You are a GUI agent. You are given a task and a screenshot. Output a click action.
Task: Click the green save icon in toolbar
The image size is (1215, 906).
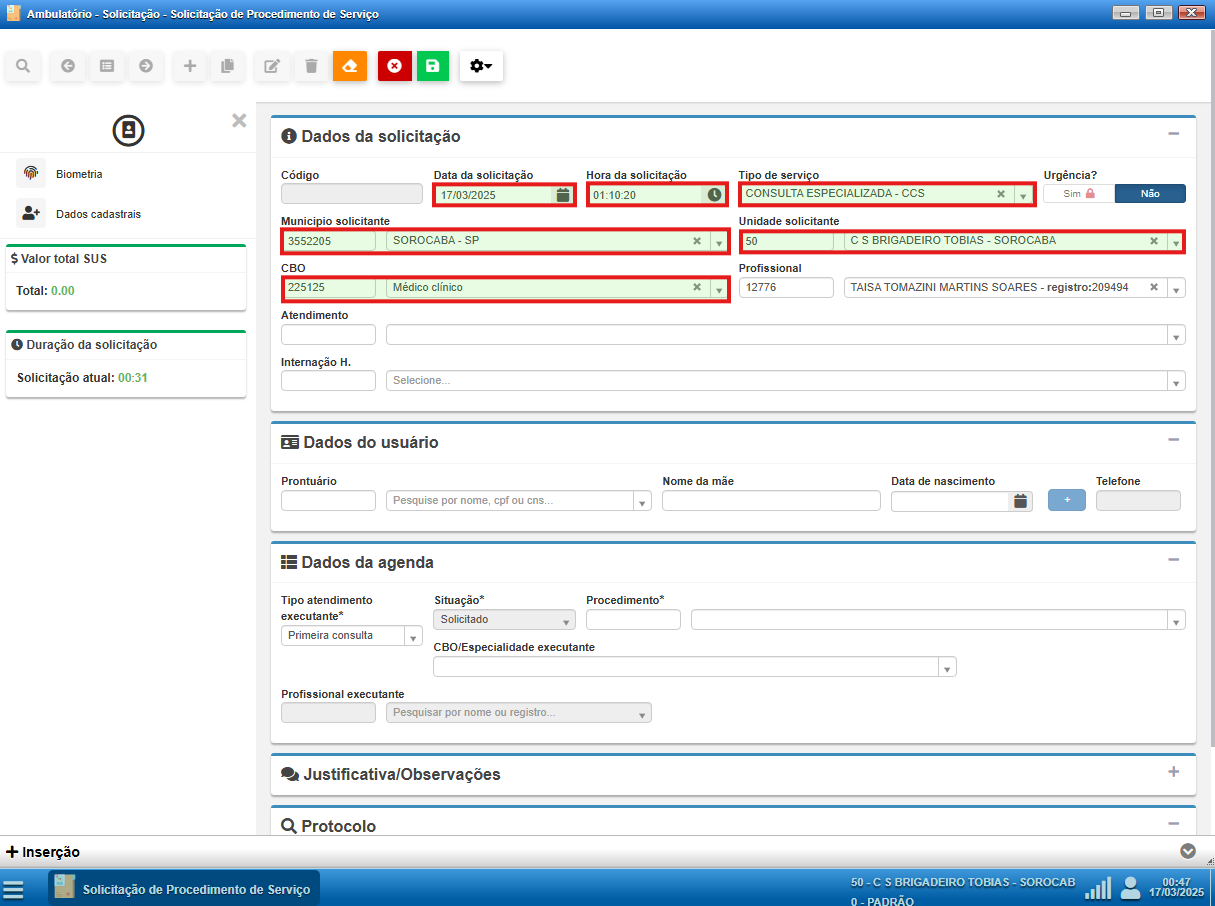coord(432,66)
